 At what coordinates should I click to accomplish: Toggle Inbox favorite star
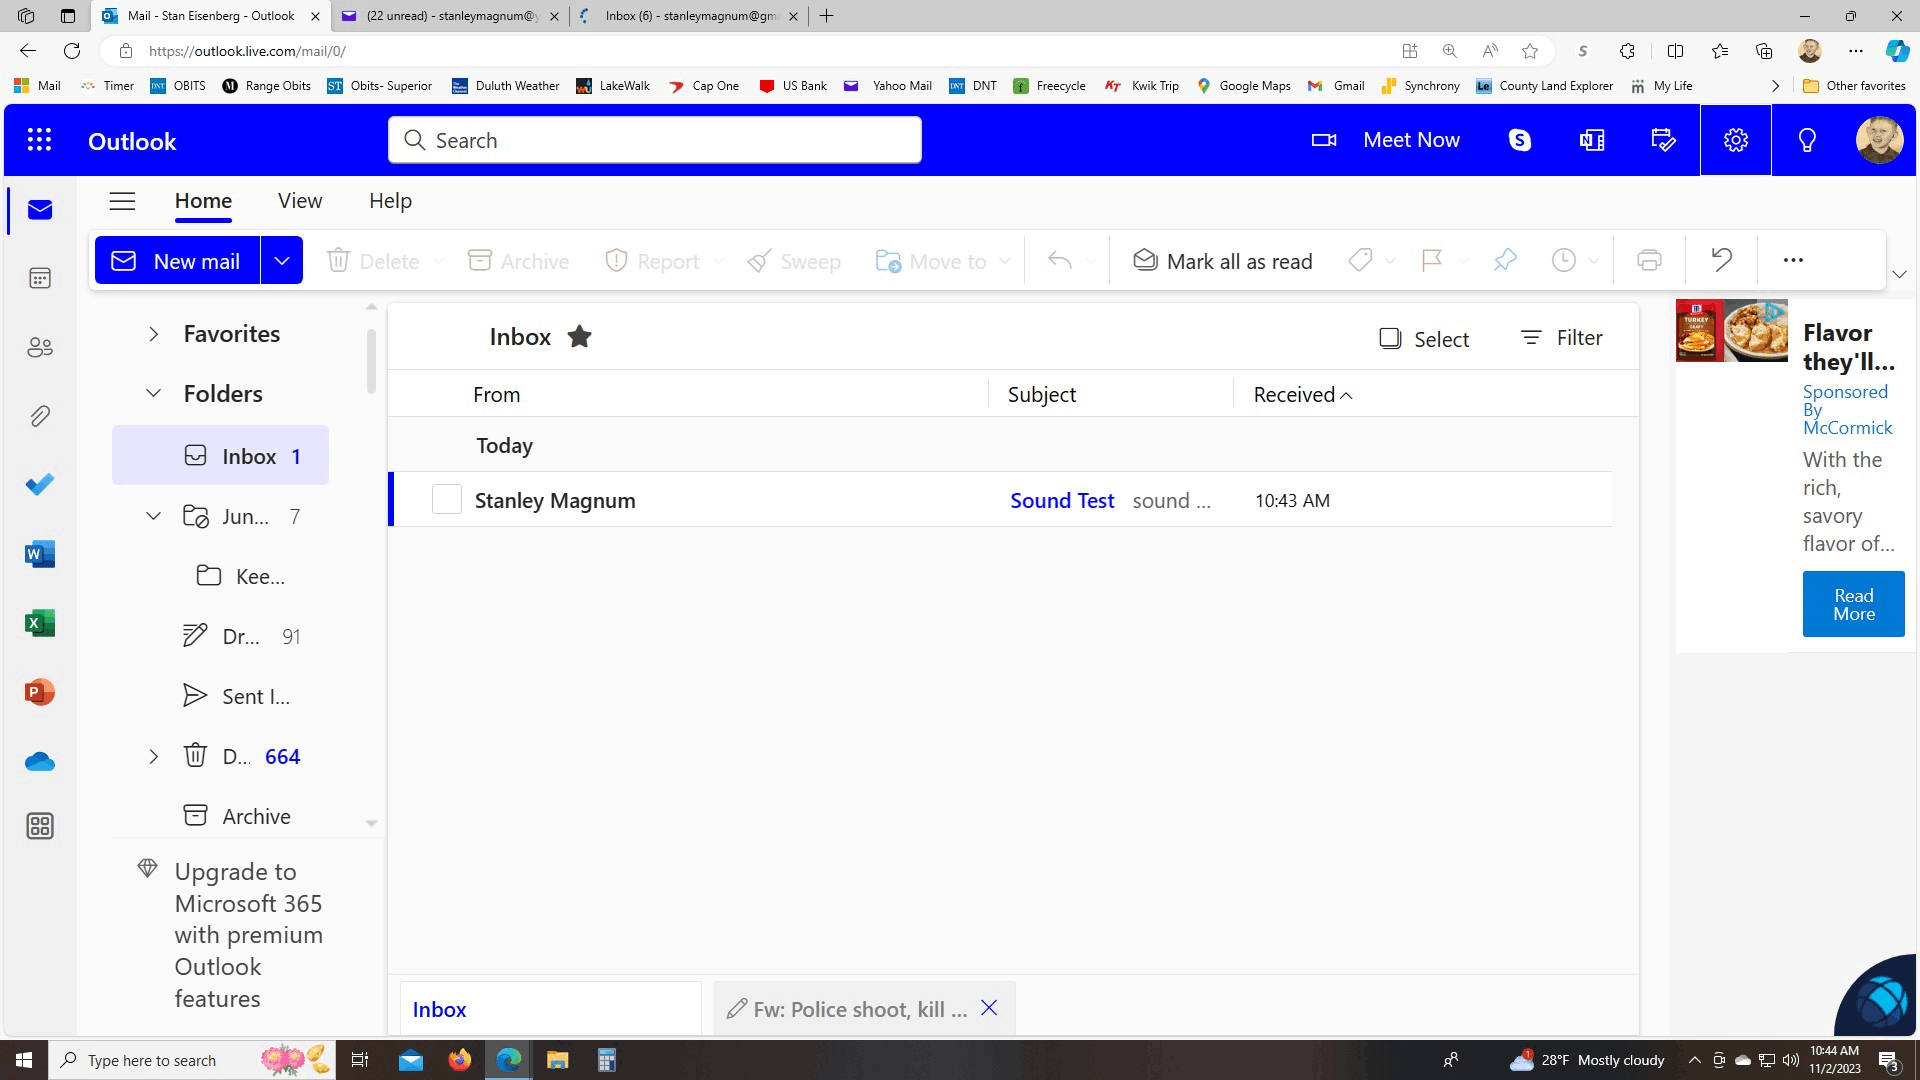[x=579, y=337]
